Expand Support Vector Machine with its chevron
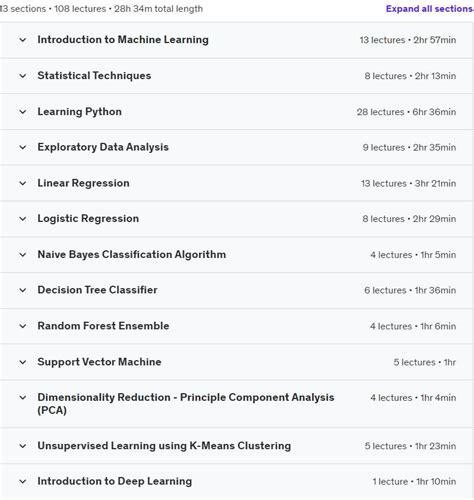 coord(23,362)
